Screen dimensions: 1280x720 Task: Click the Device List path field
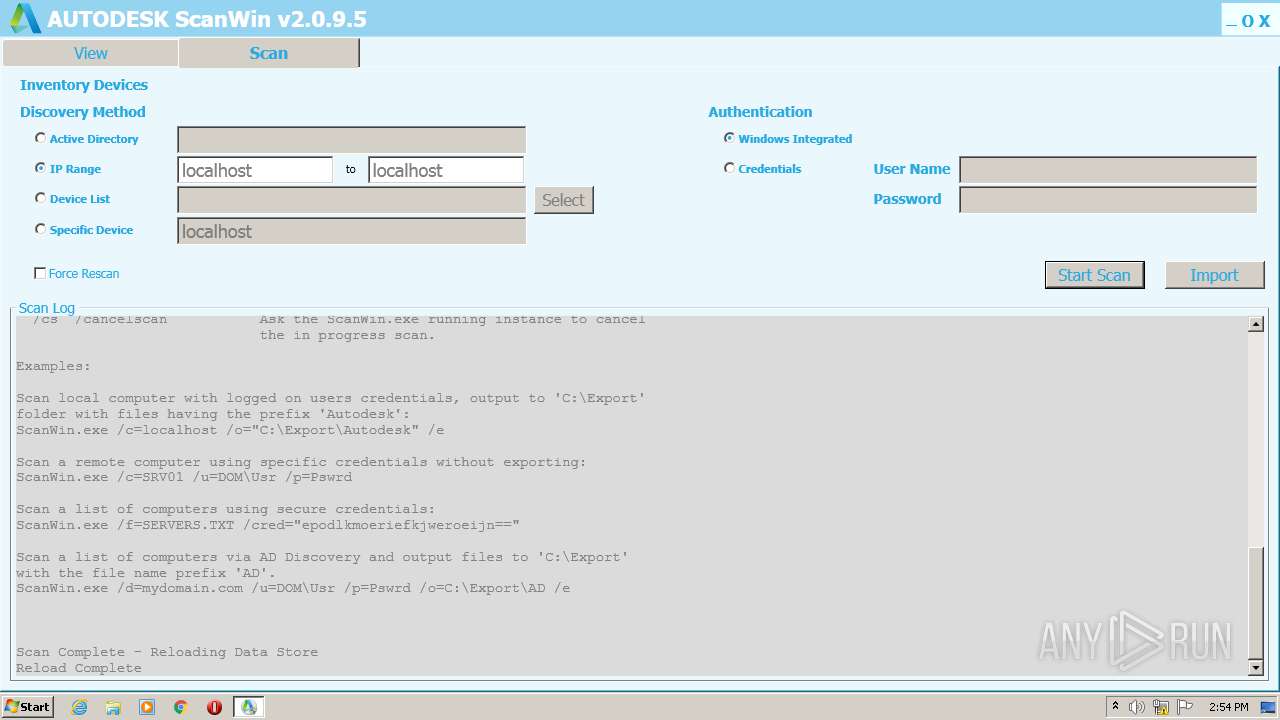pos(352,200)
